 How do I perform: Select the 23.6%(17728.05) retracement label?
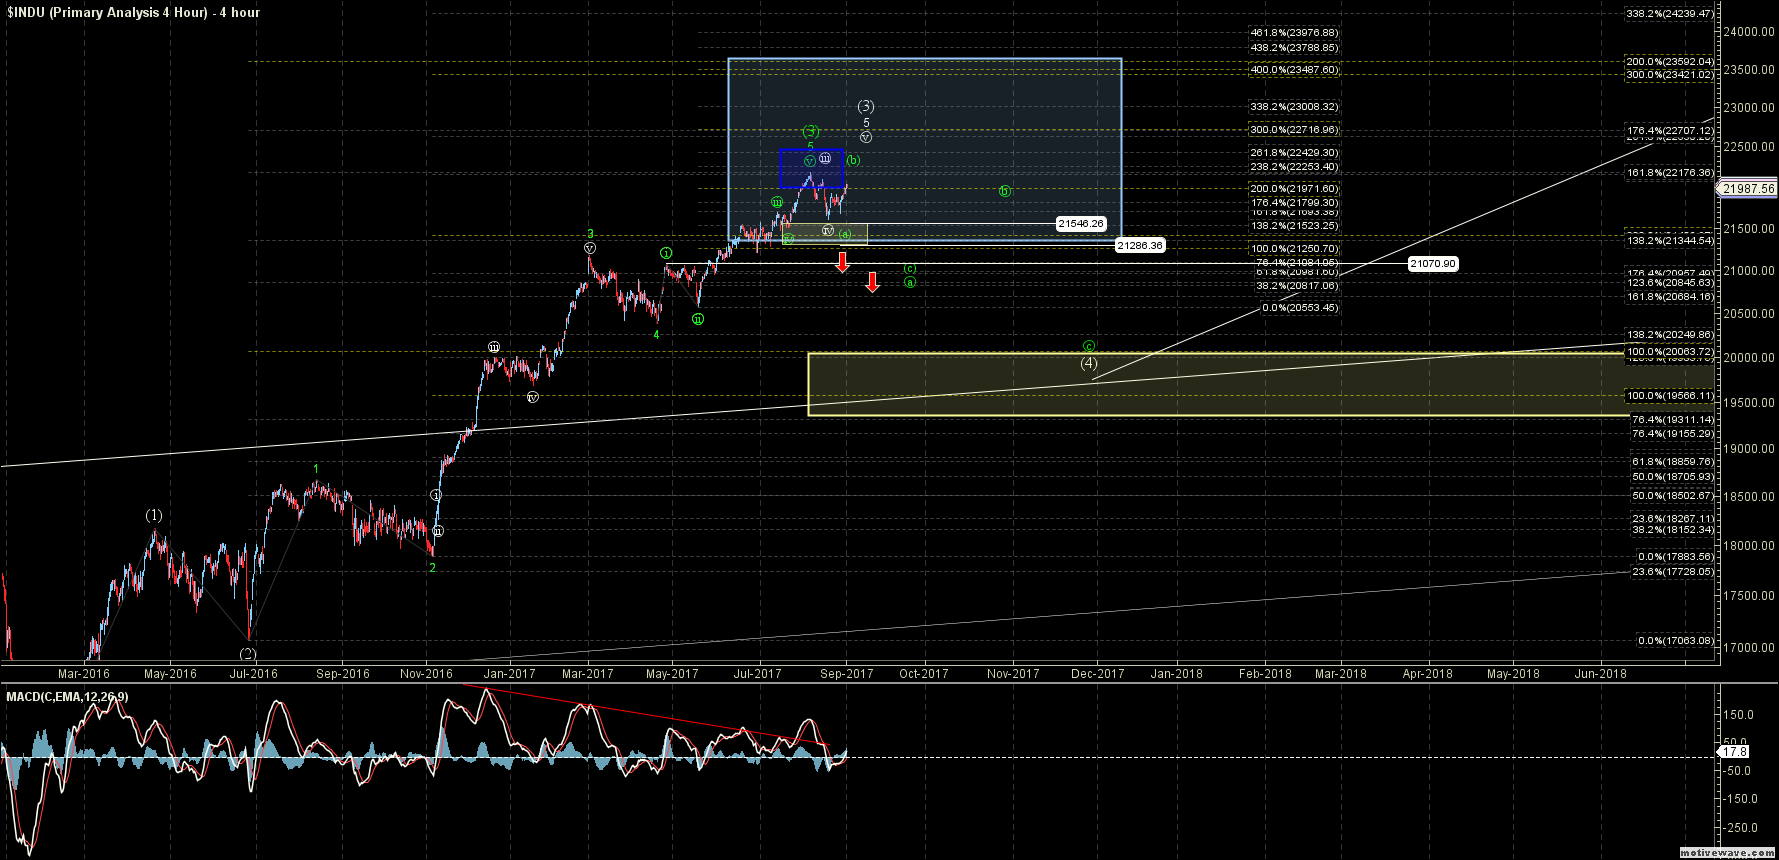tap(1673, 572)
